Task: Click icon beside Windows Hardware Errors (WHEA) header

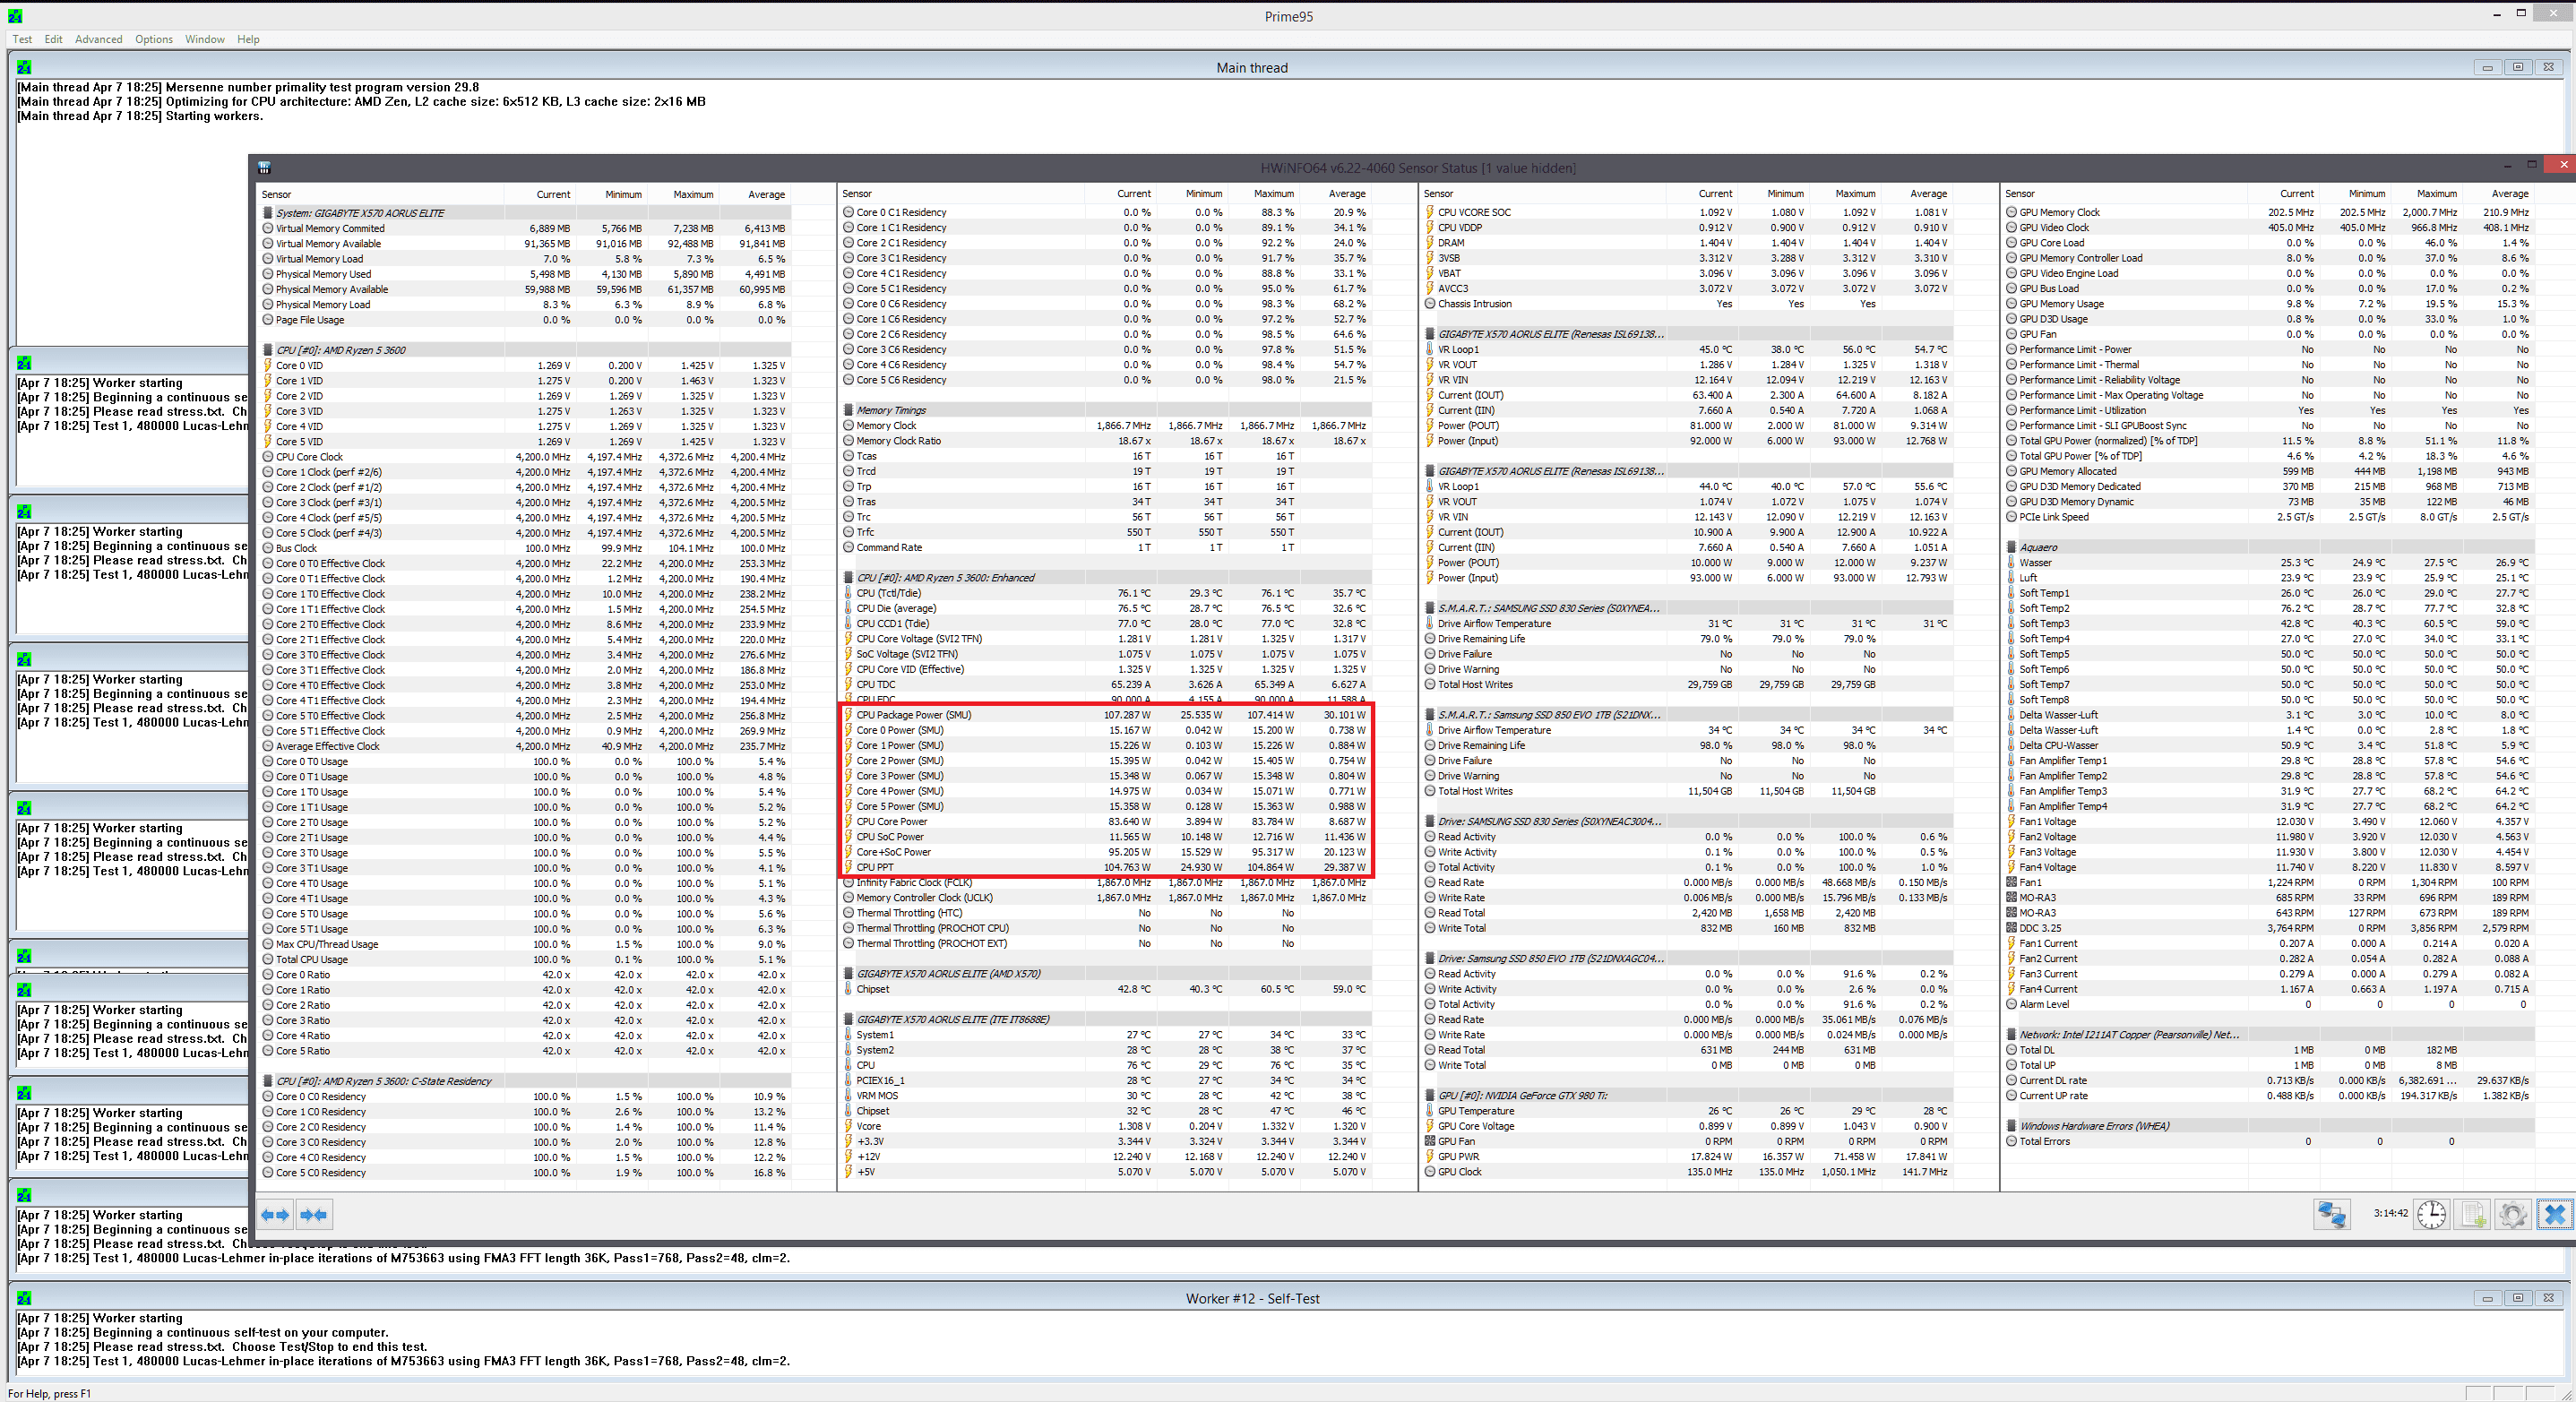Action: [2011, 1126]
